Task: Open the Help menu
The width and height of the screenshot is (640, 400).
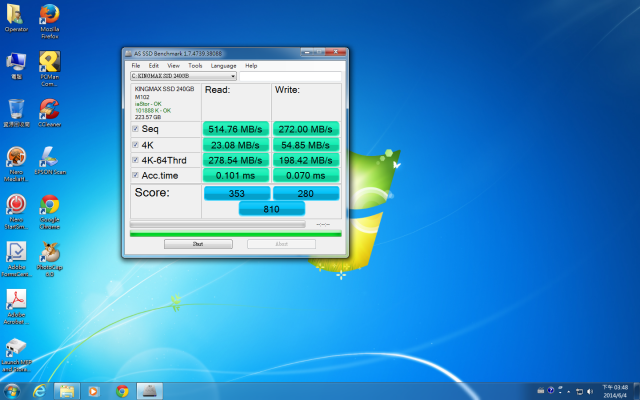Action: click(x=251, y=66)
